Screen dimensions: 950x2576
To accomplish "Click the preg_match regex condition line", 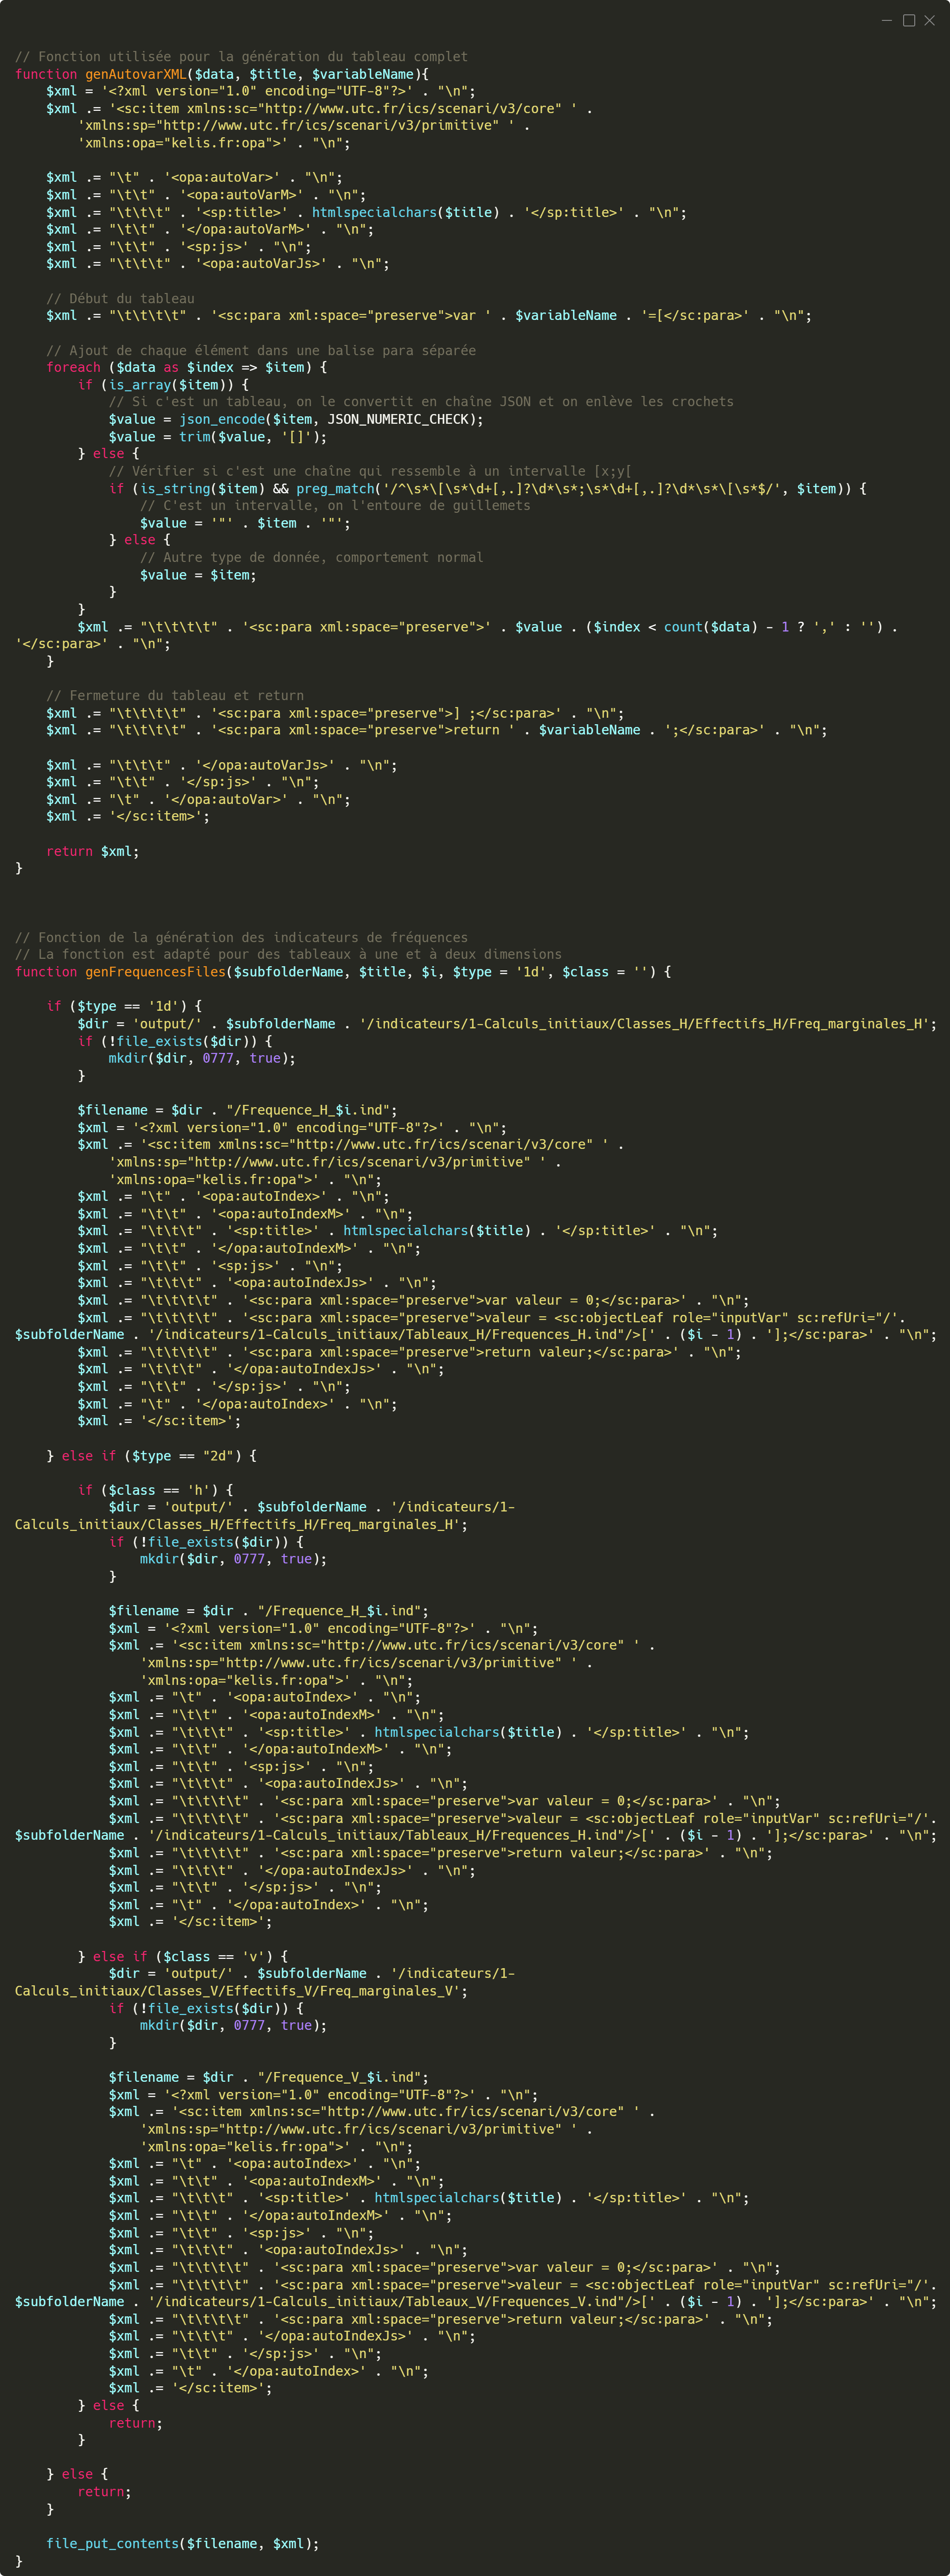I will [x=488, y=488].
